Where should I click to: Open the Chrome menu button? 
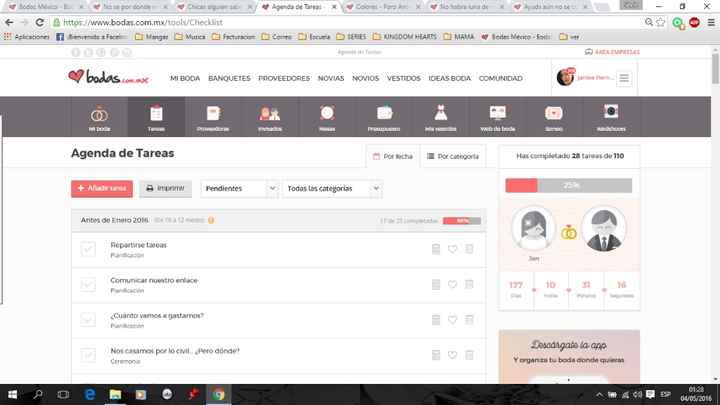pos(711,22)
